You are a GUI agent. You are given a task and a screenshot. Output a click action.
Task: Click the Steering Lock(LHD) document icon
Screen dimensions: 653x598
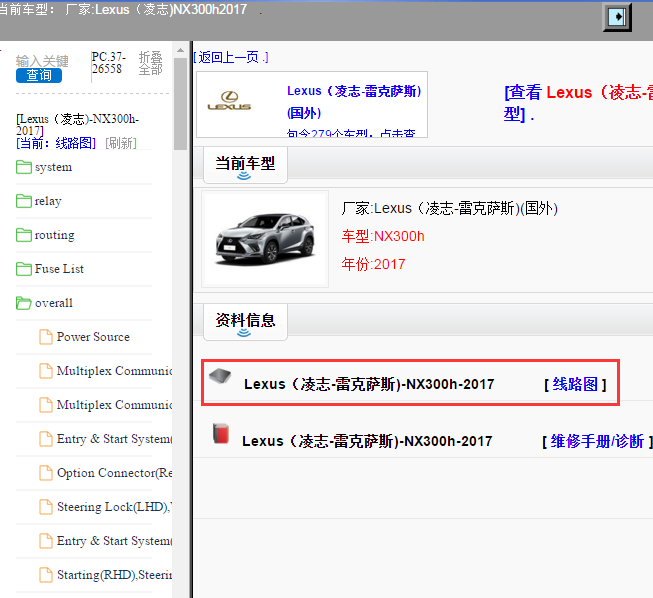[x=46, y=507]
